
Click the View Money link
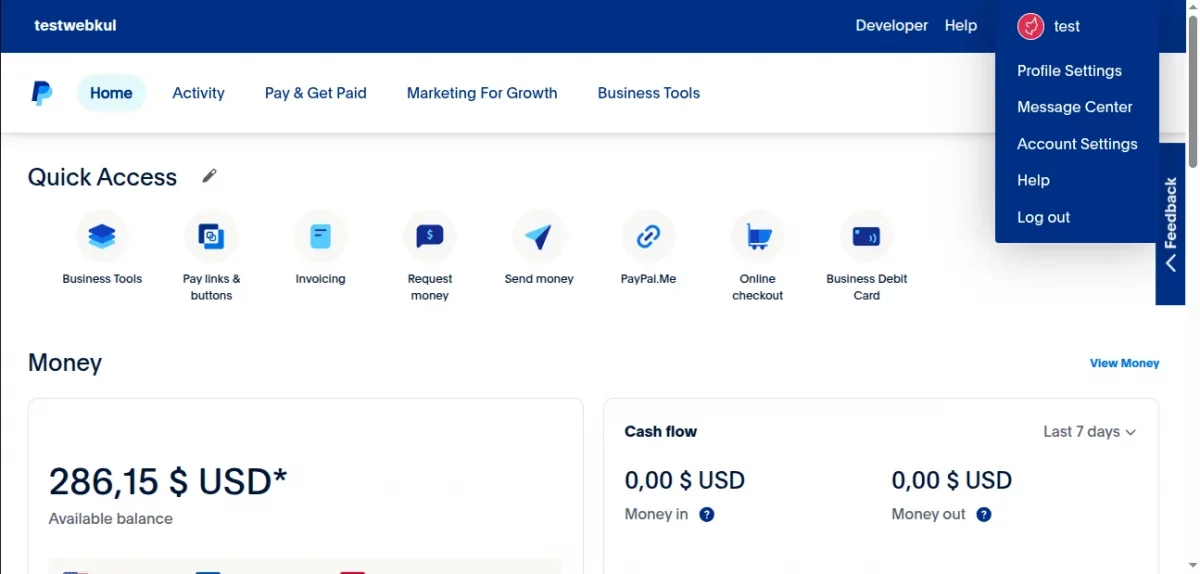click(1124, 363)
